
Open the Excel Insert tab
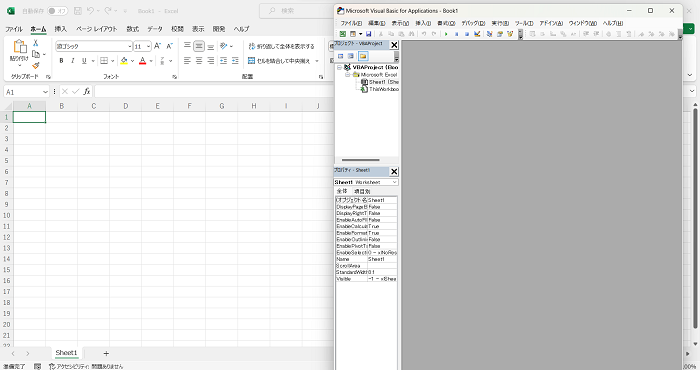coord(61,29)
